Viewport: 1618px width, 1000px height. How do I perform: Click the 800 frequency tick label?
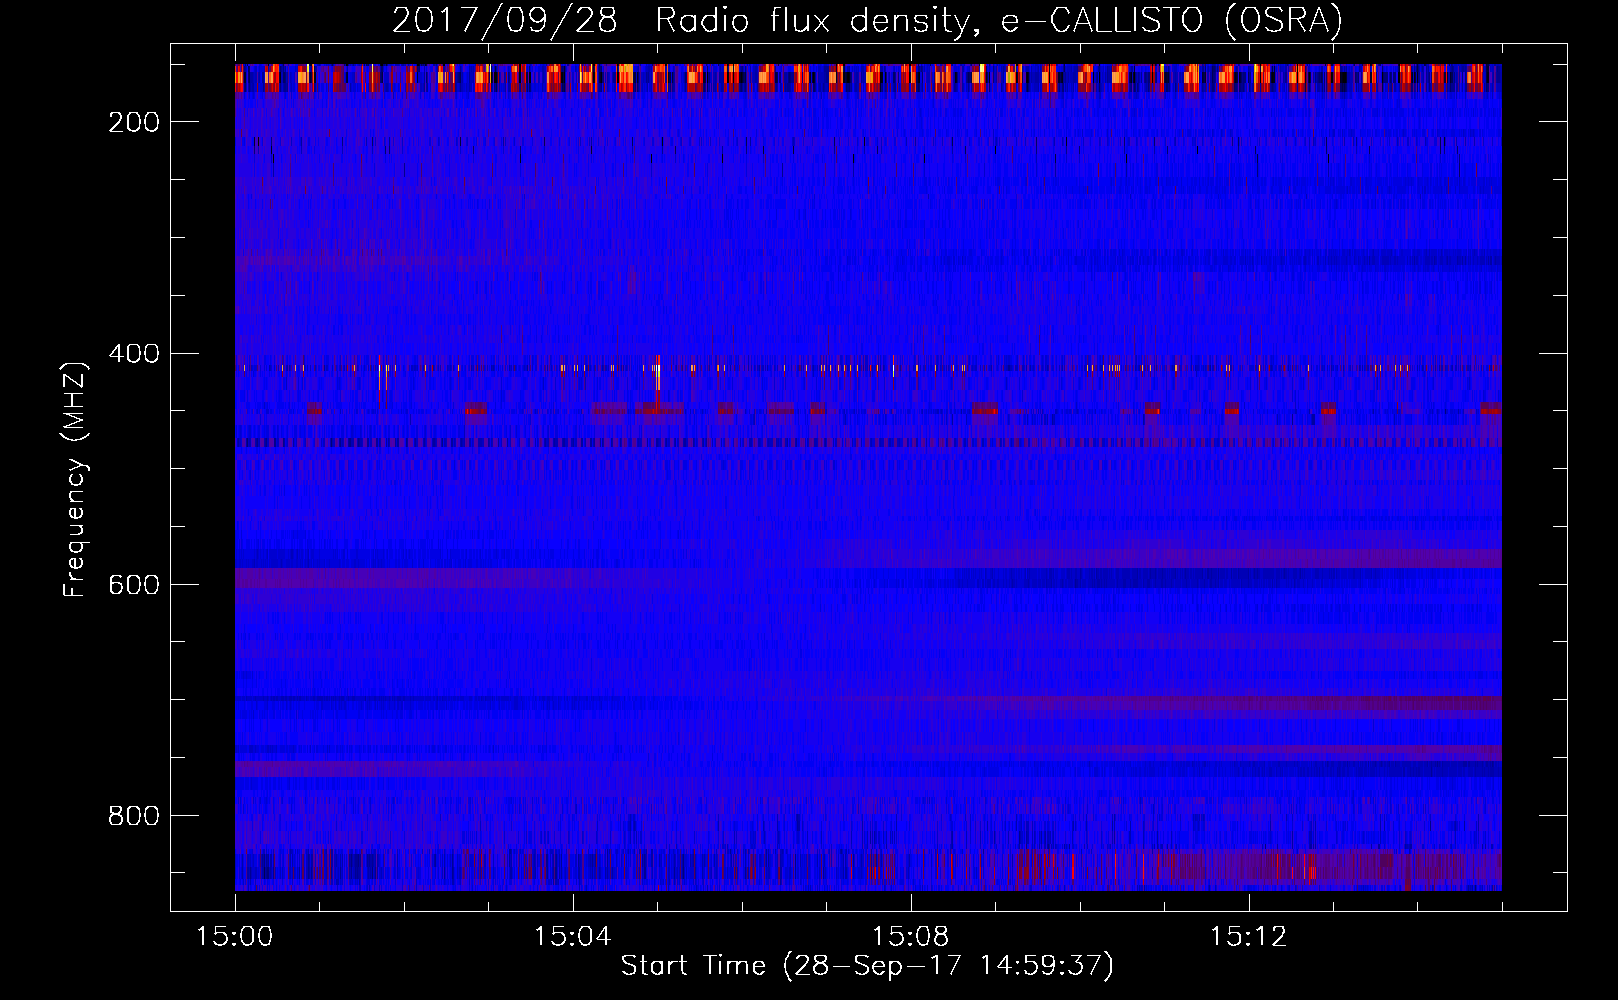pyautogui.click(x=133, y=816)
